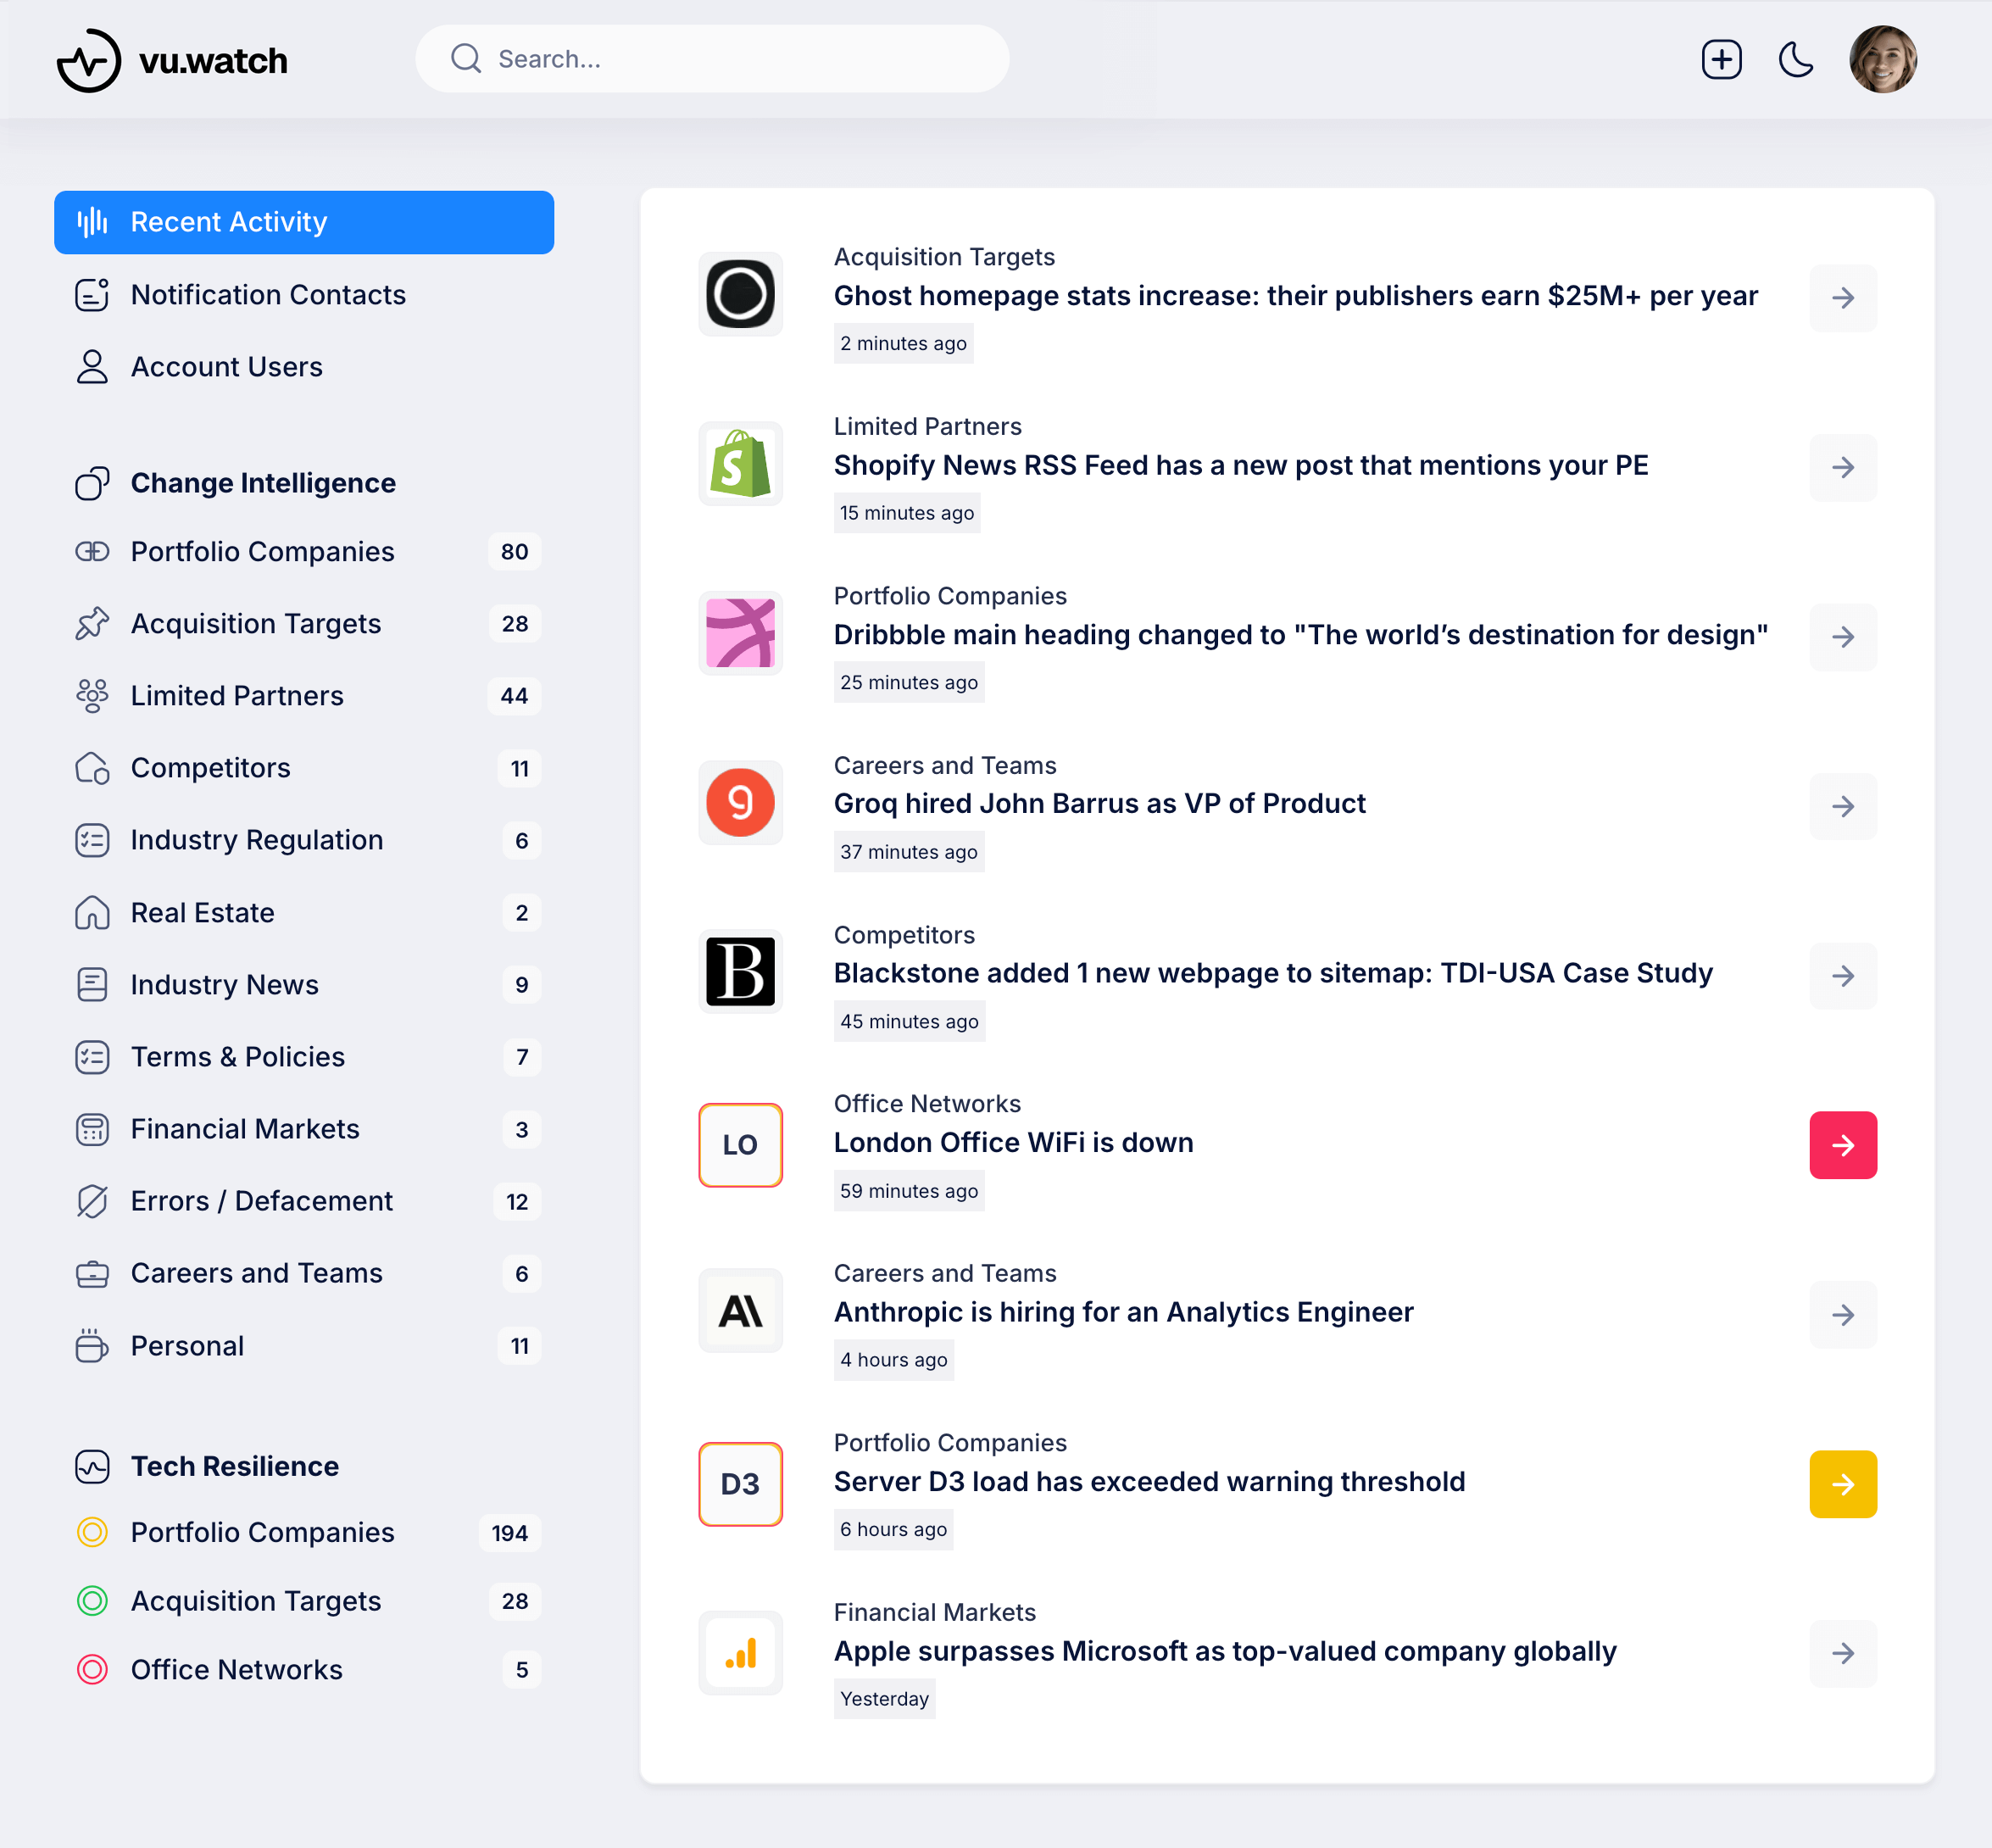
Task: Click the Limited Partners sidebar icon
Action: click(92, 696)
